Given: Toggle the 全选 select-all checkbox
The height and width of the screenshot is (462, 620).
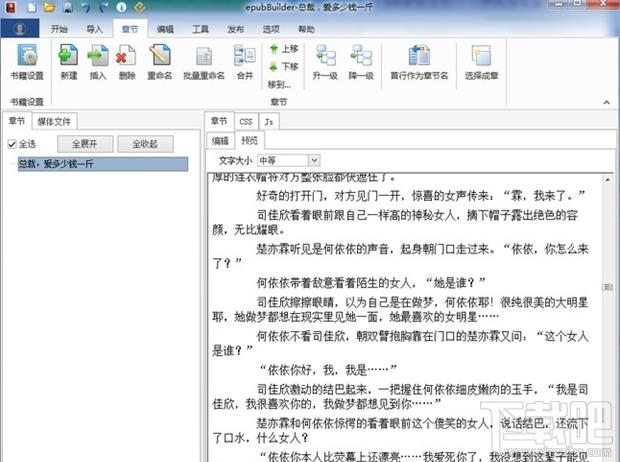Looking at the screenshot, I should pyautogui.click(x=12, y=144).
